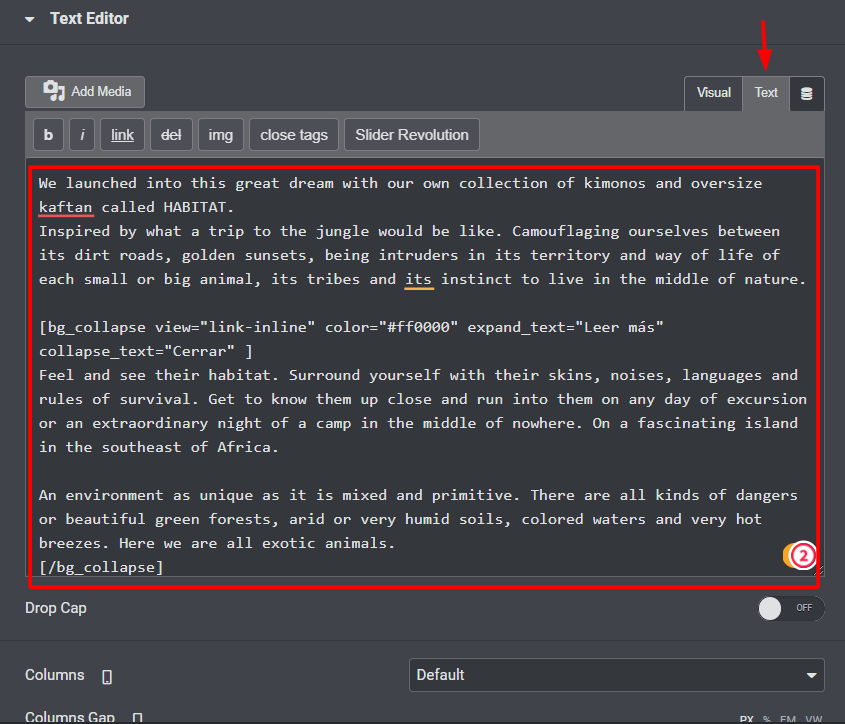
Task: Click the img quicktag button
Action: pyautogui.click(x=221, y=135)
